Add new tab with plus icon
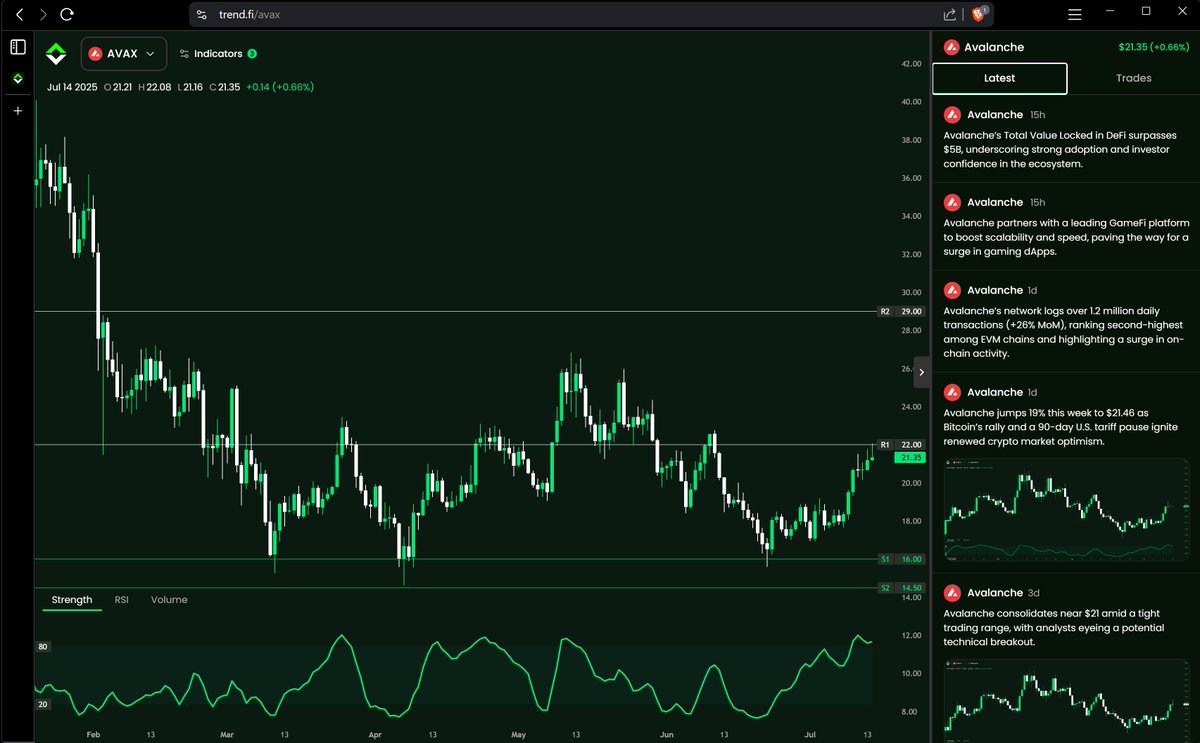 point(18,111)
